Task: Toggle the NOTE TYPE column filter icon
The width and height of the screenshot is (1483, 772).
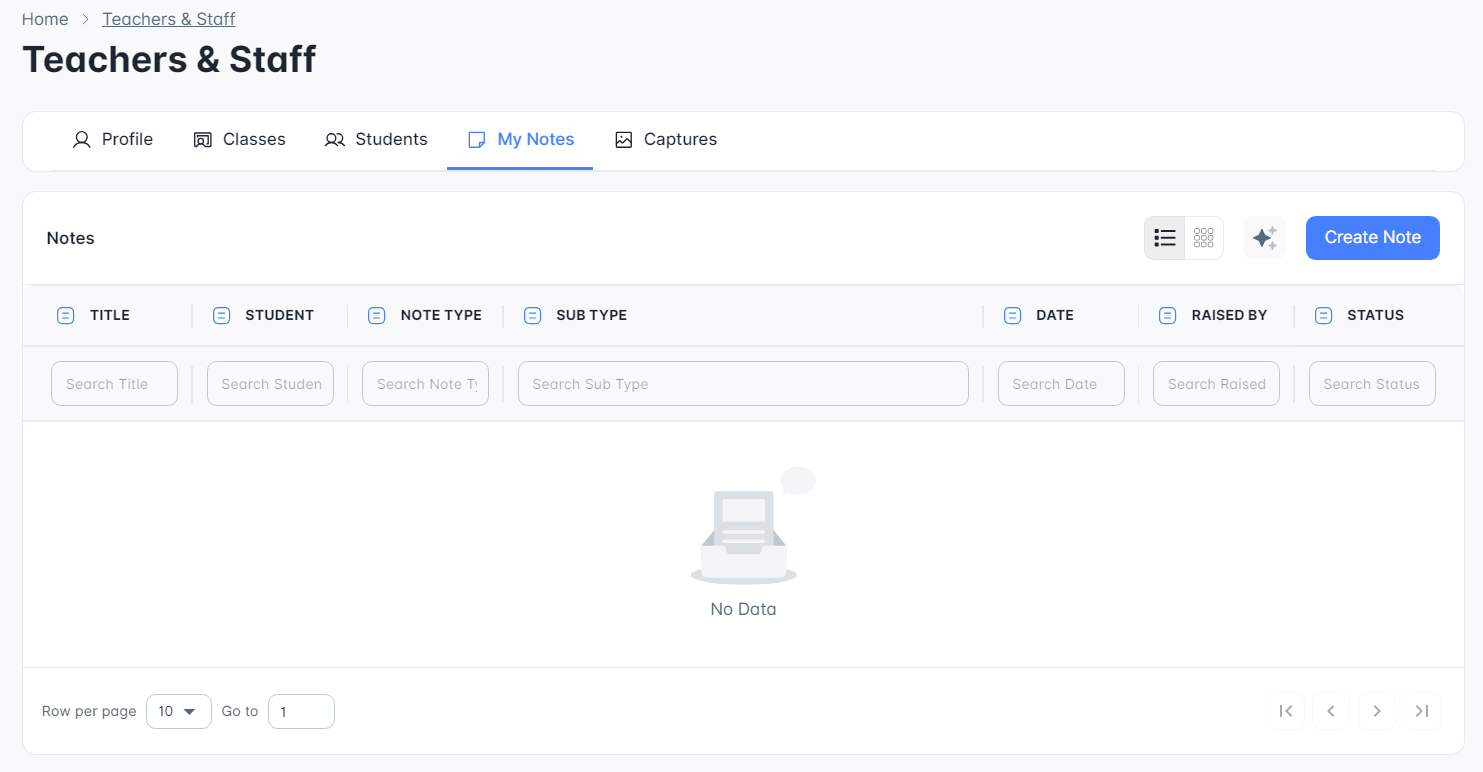Action: click(376, 315)
